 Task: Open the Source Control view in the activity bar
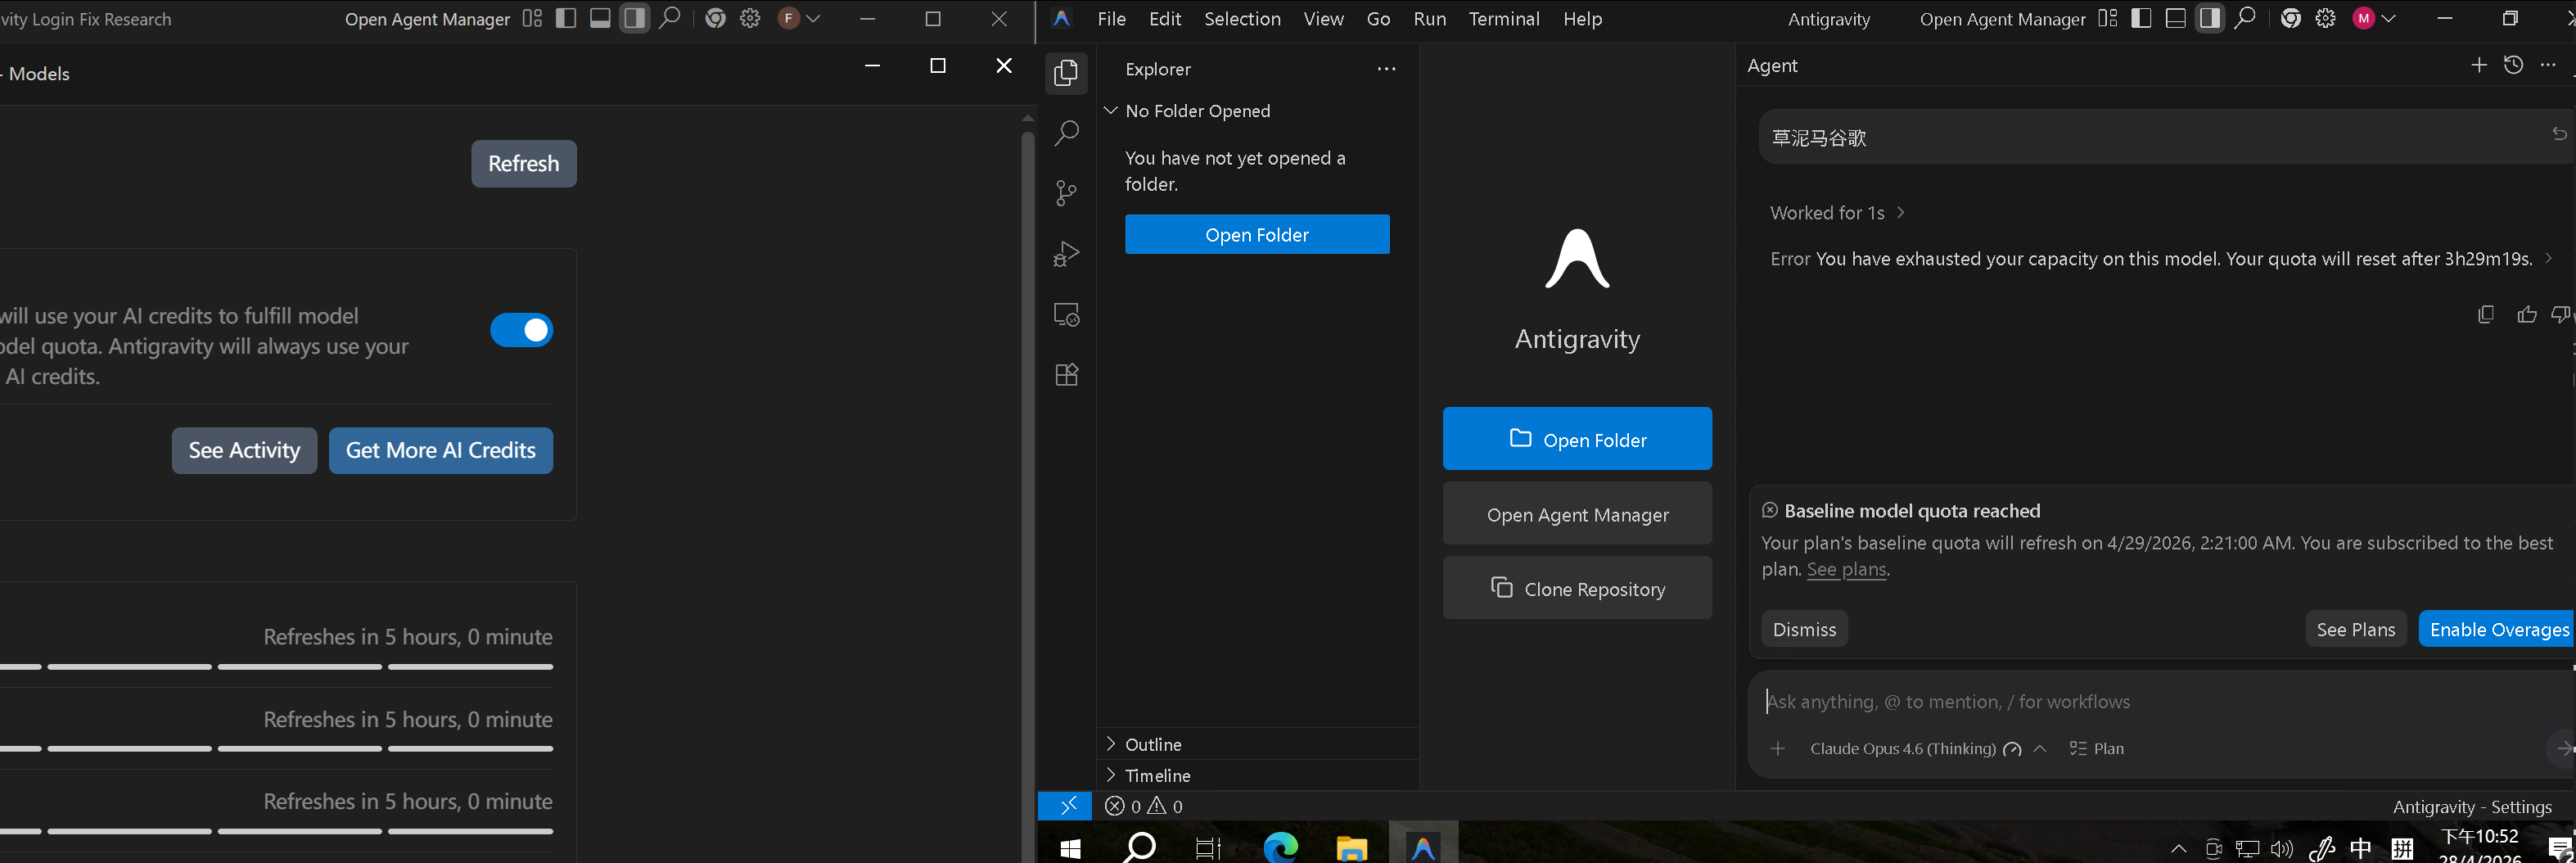tap(1066, 193)
